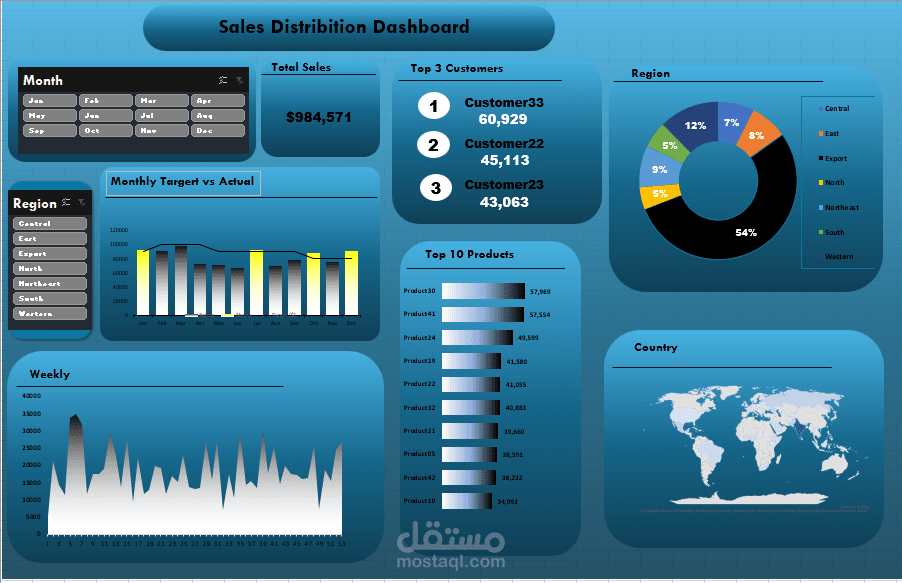Viewport: 902px width, 583px height.
Task: Toggle multi-select in the Region slicer
Action: tap(66, 202)
